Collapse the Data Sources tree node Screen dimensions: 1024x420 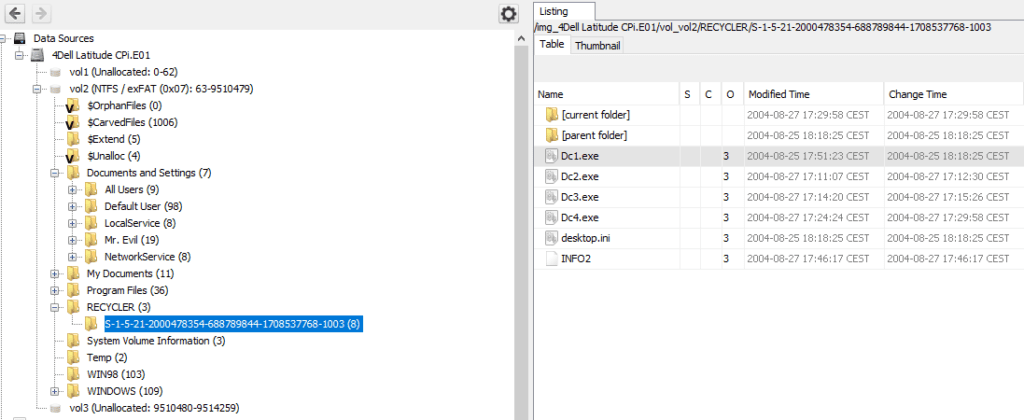(3, 39)
